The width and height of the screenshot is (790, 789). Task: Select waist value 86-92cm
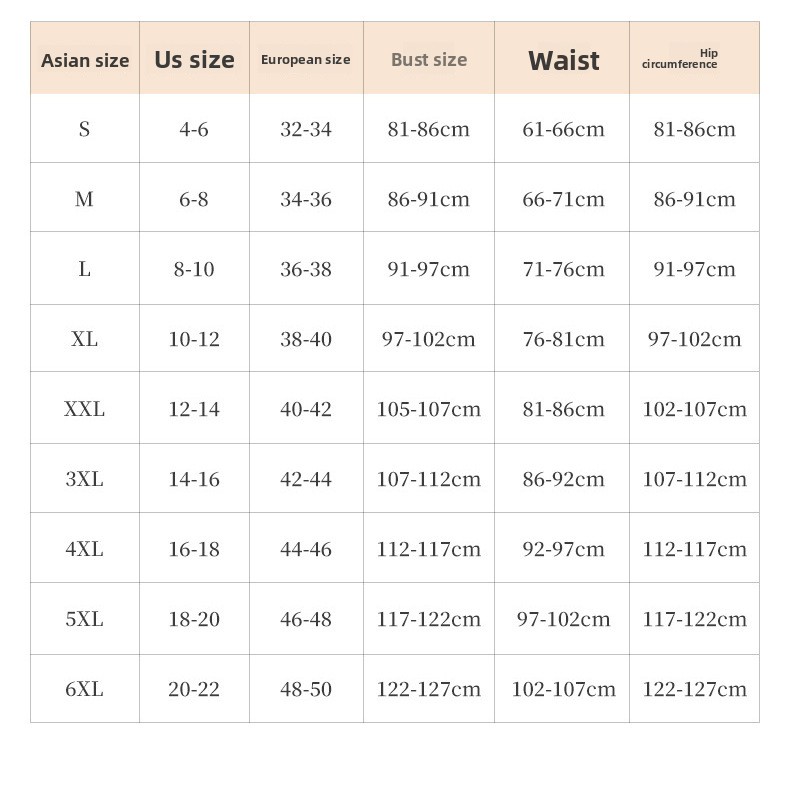(563, 479)
